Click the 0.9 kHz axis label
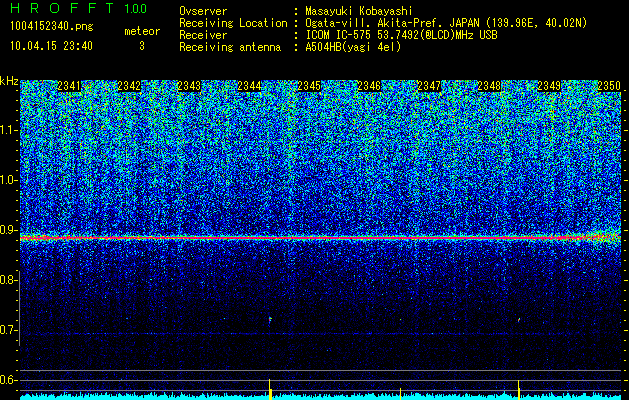 (x=9, y=230)
